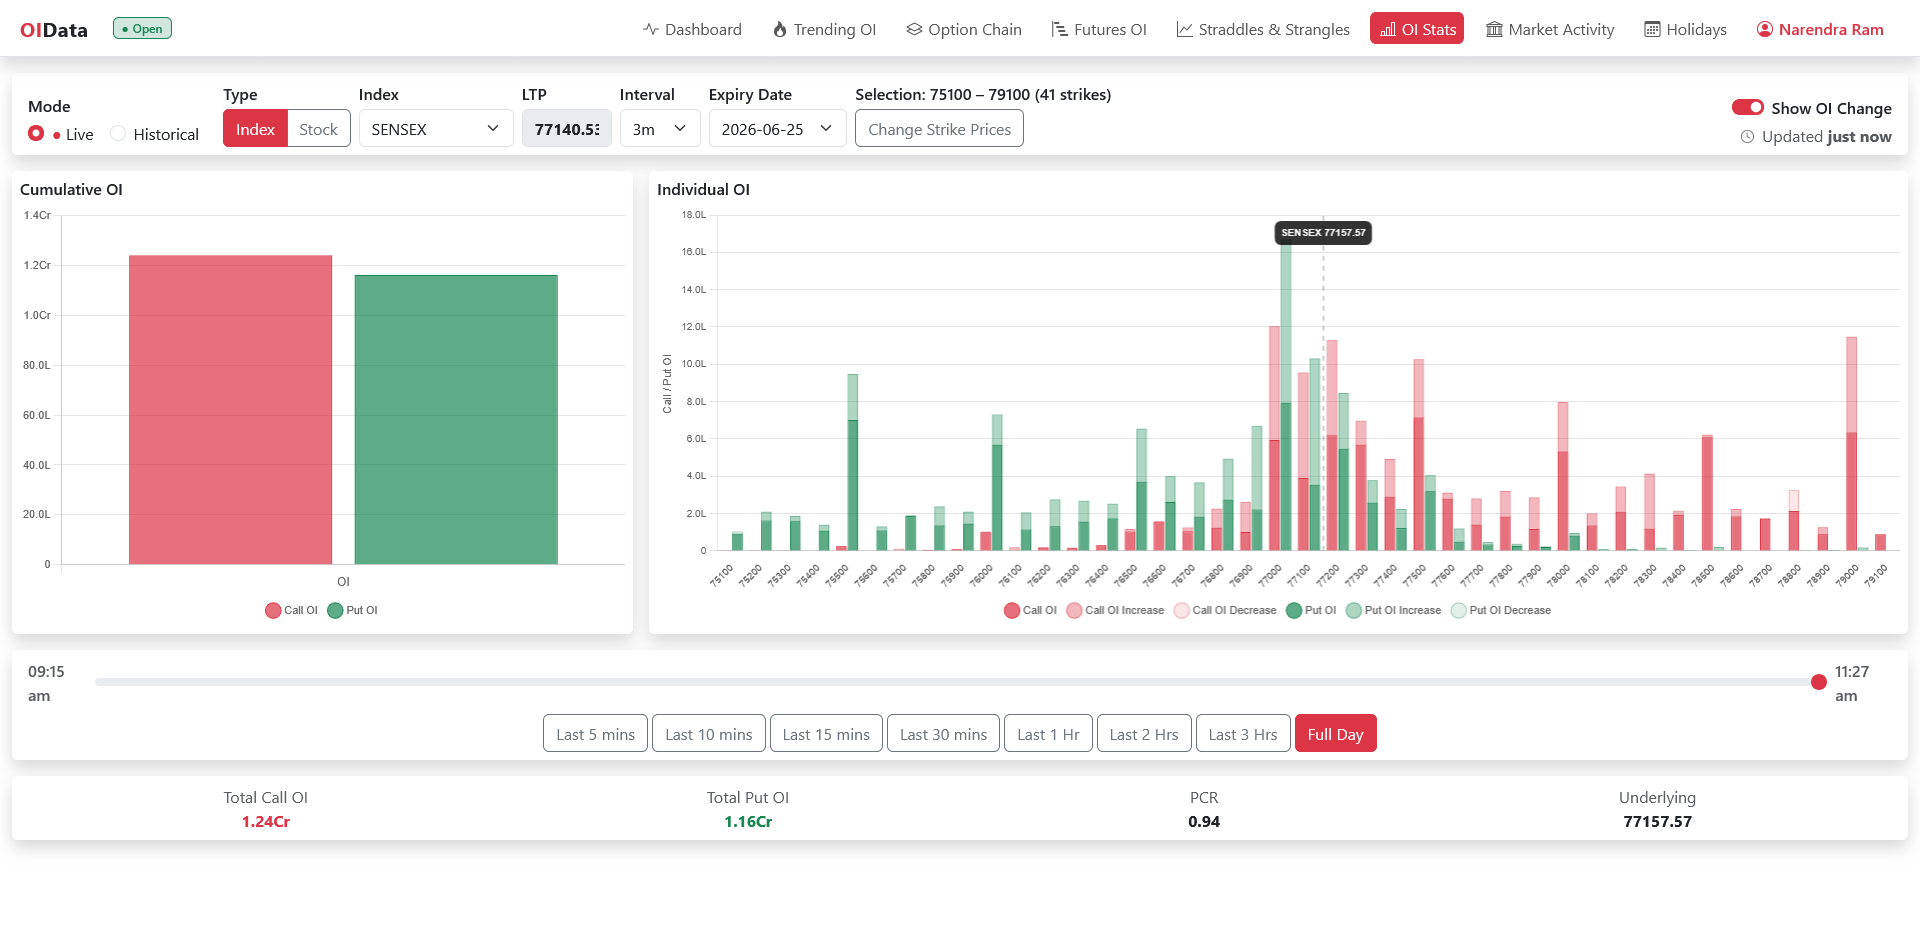Select Last 2 Hrs range
Image resolution: width=1920 pixels, height=947 pixels.
1144,734
